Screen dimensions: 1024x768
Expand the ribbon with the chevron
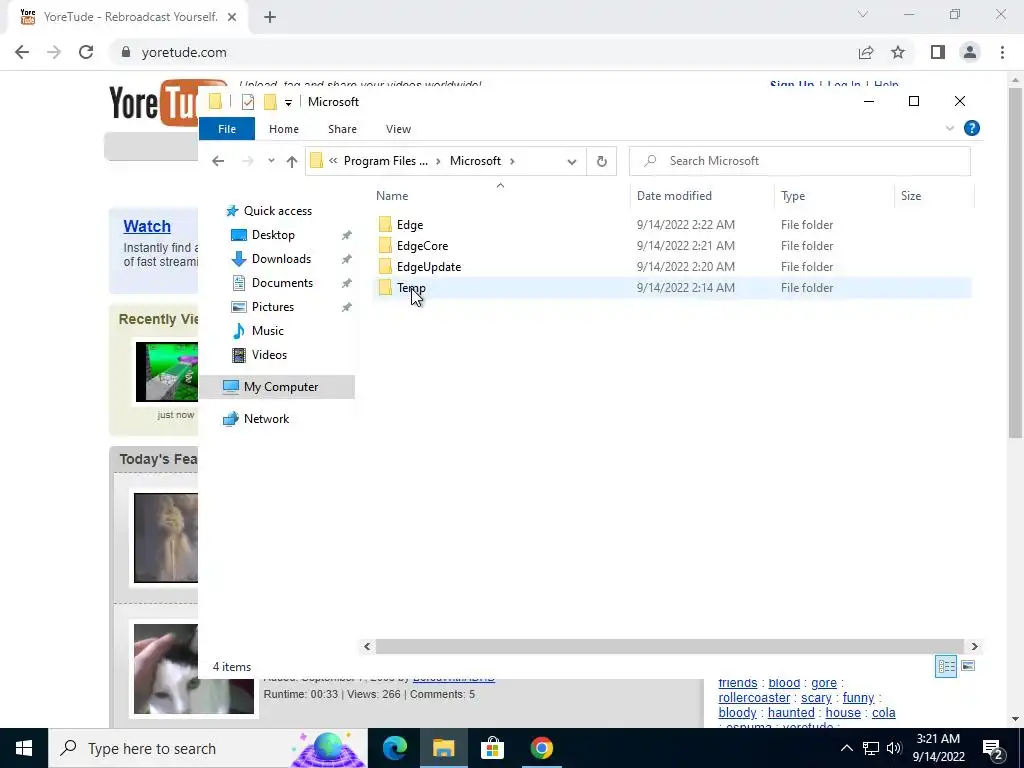point(950,129)
